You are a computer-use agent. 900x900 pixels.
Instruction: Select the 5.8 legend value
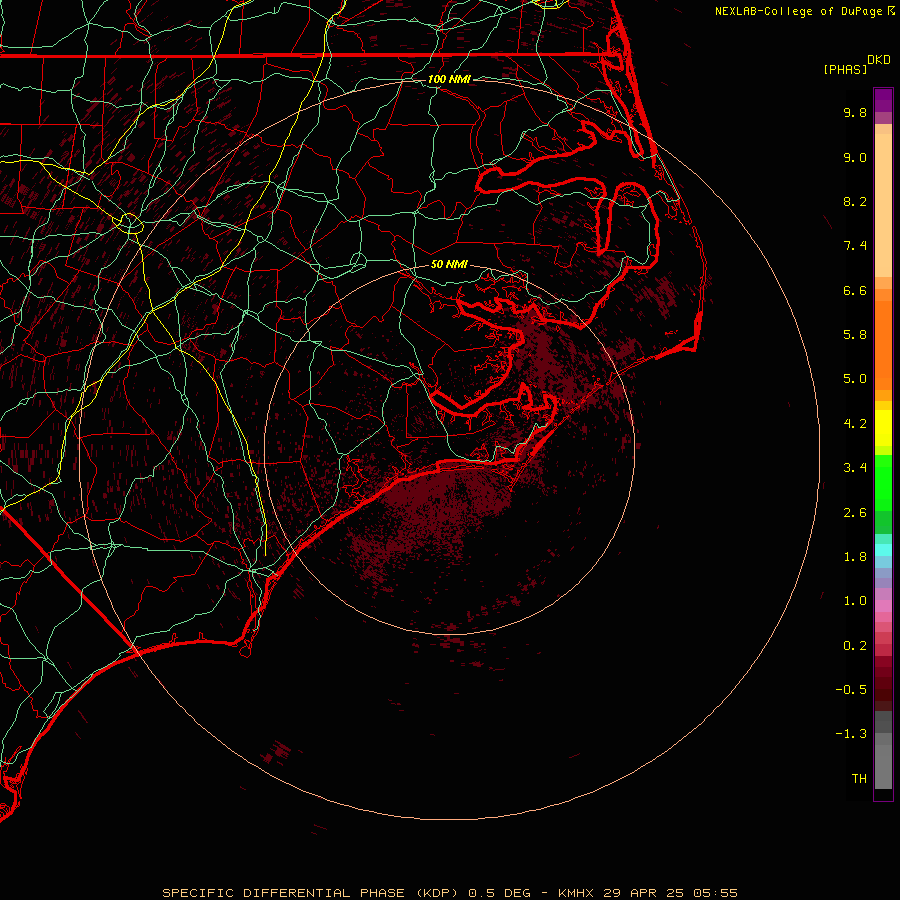point(855,335)
